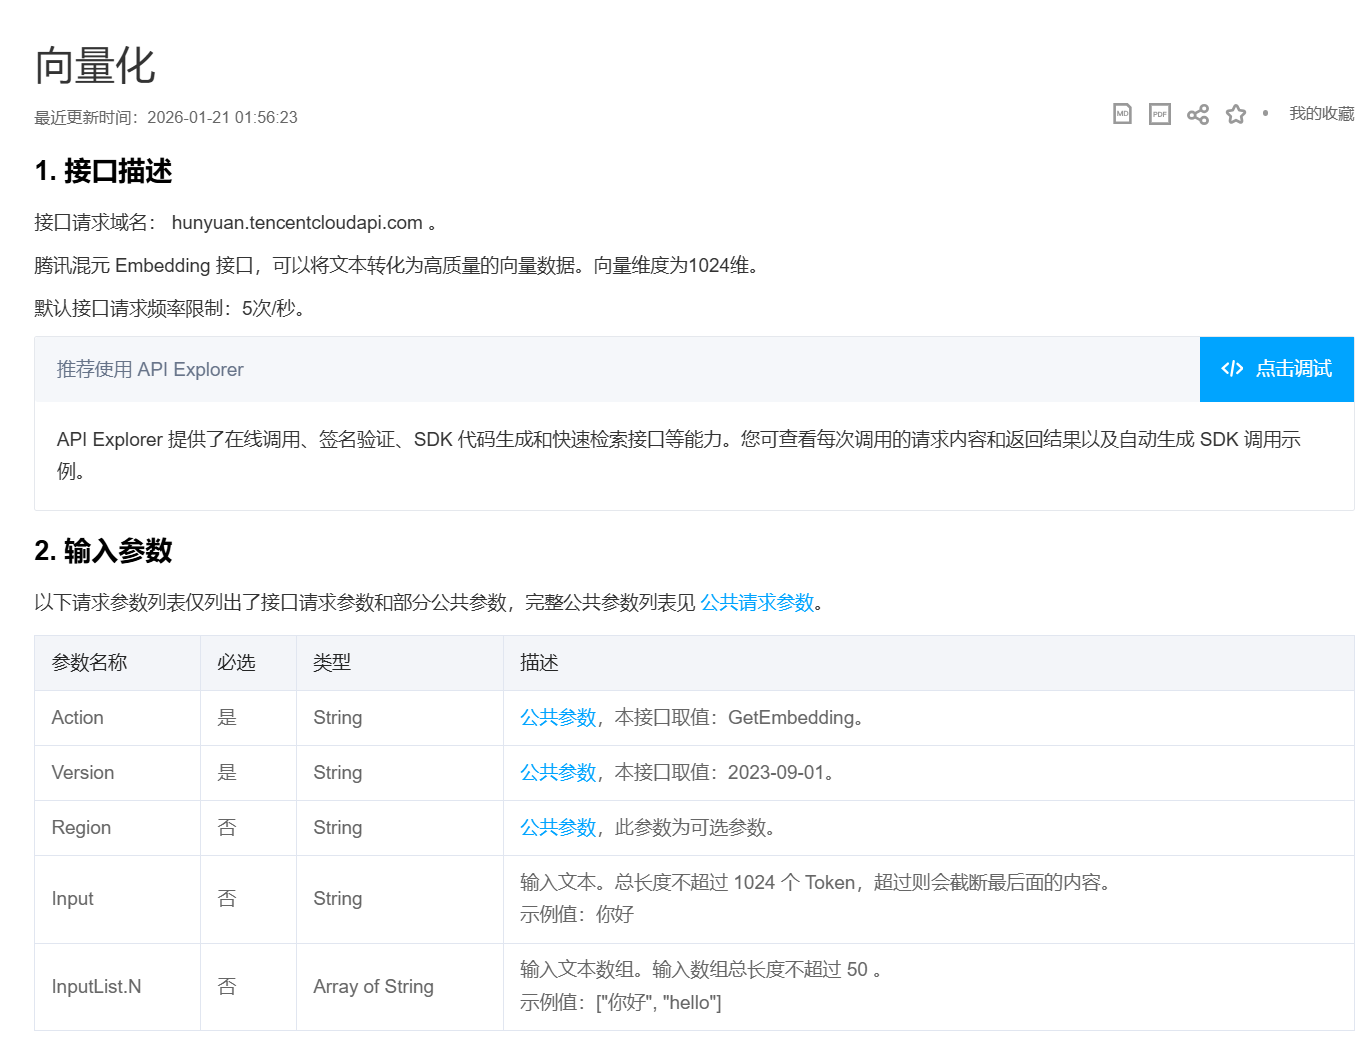1371x1044 pixels.
Task: Click the 点击调试 button
Action: 1277,369
